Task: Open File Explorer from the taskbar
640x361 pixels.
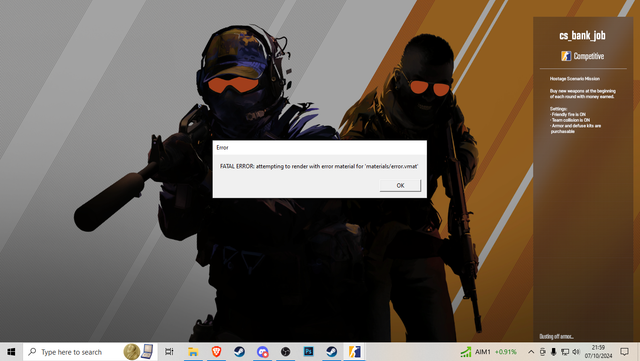Action: click(x=193, y=352)
